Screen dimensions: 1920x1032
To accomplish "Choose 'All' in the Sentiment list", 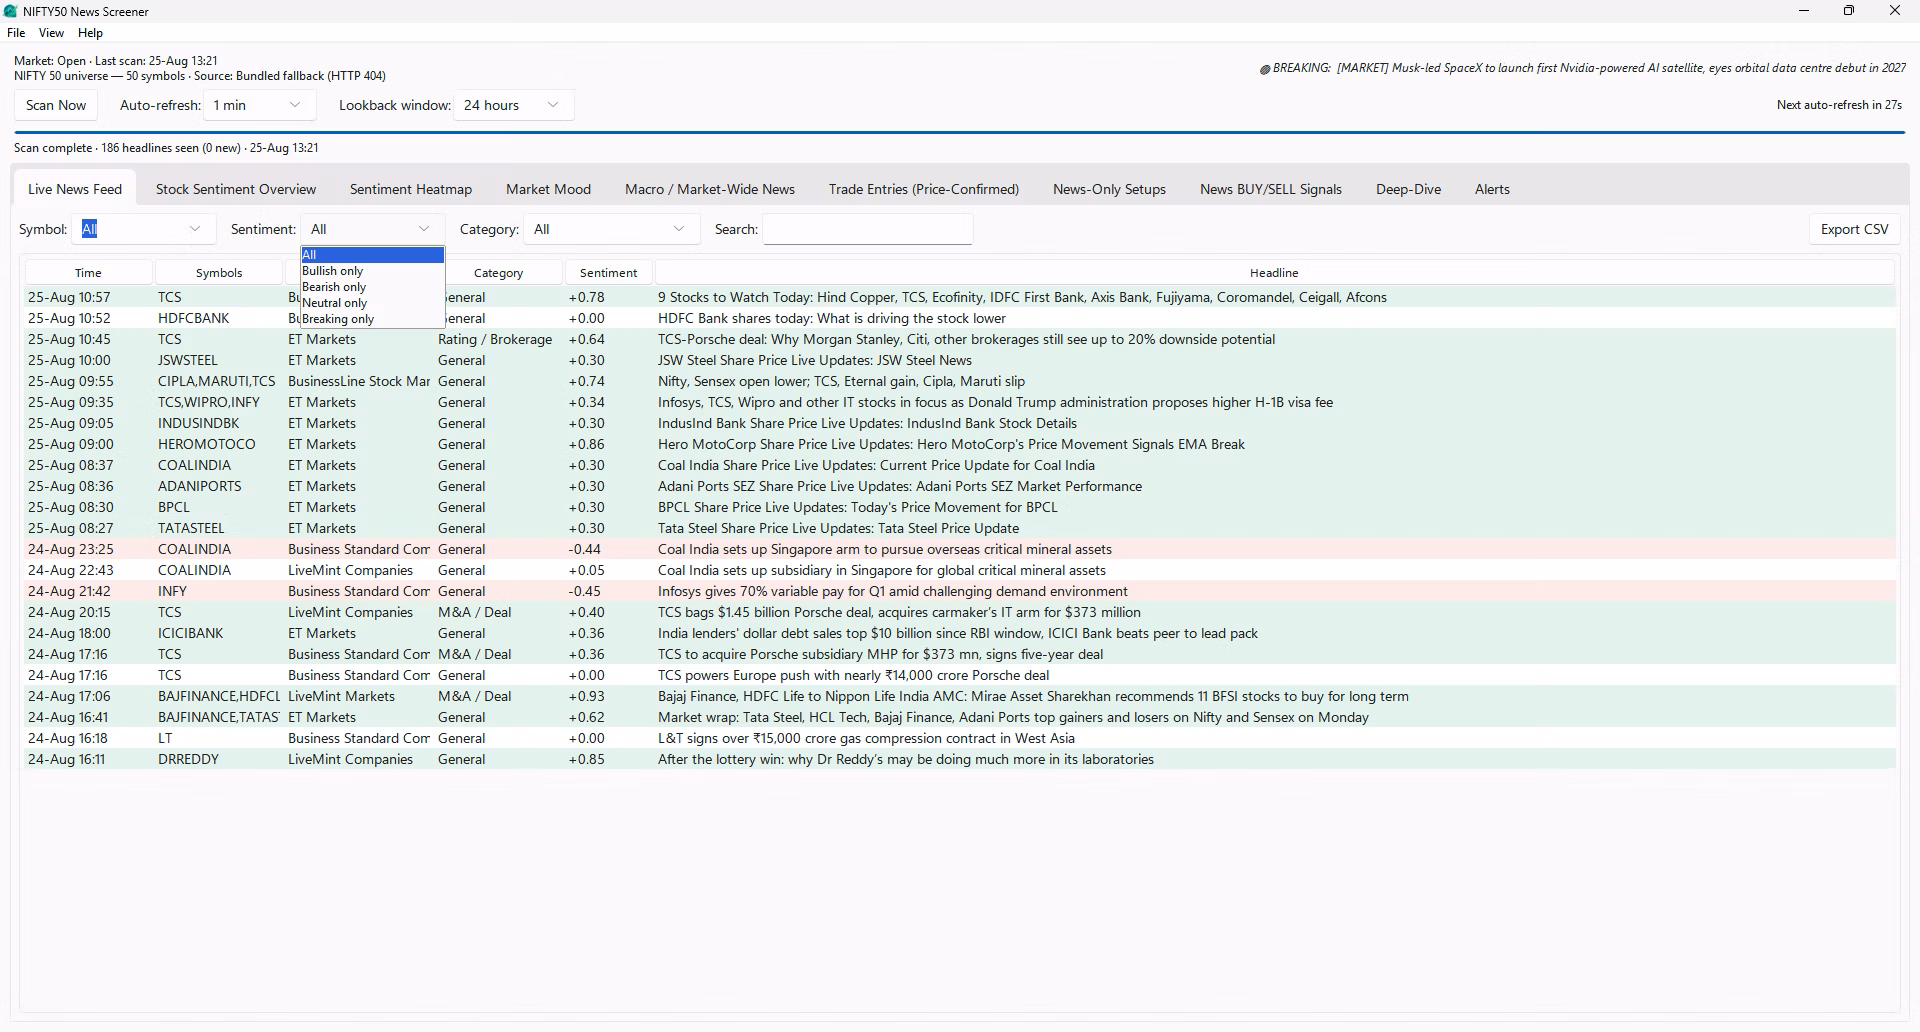I will click(372, 255).
